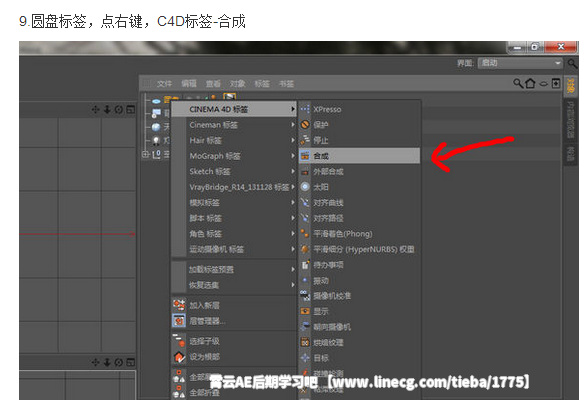This screenshot has height=401, width=580.
Task: Open the 标签 menu in object manager
Action: coord(262,84)
